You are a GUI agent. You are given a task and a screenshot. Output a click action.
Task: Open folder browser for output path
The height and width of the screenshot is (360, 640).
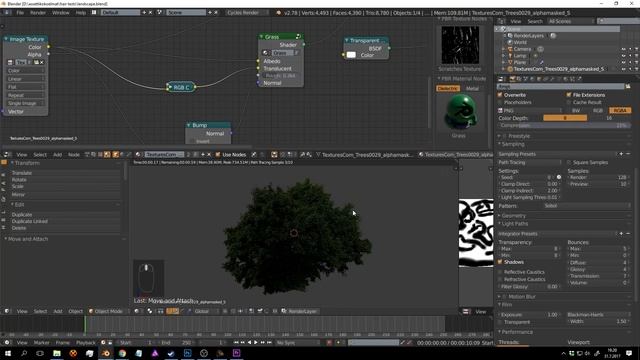coord(628,87)
